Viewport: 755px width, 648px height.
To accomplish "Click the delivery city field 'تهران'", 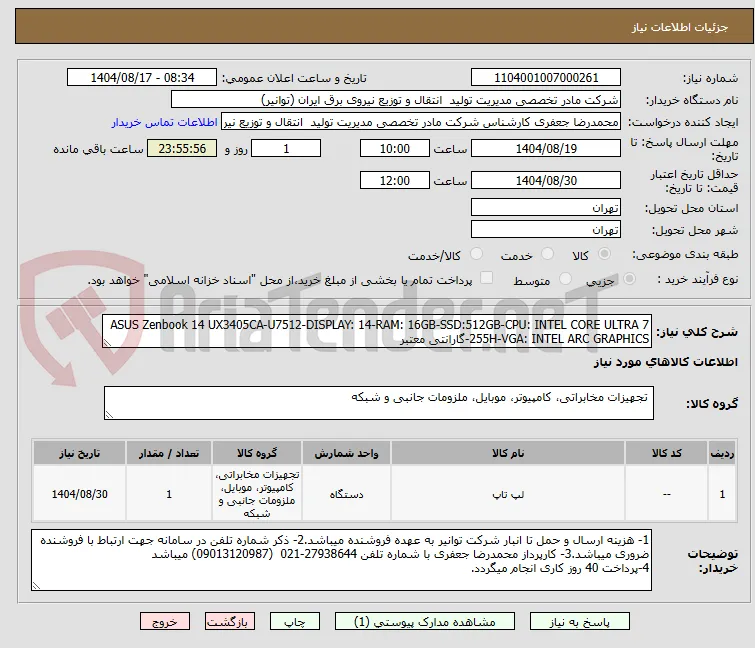I will coord(546,230).
